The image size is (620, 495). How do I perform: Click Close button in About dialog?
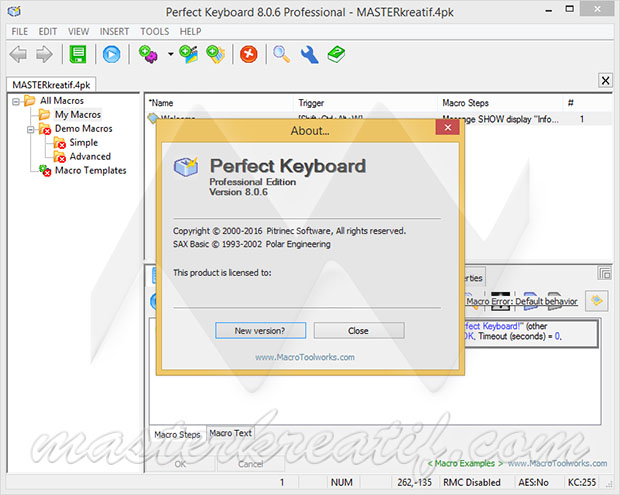tap(359, 331)
